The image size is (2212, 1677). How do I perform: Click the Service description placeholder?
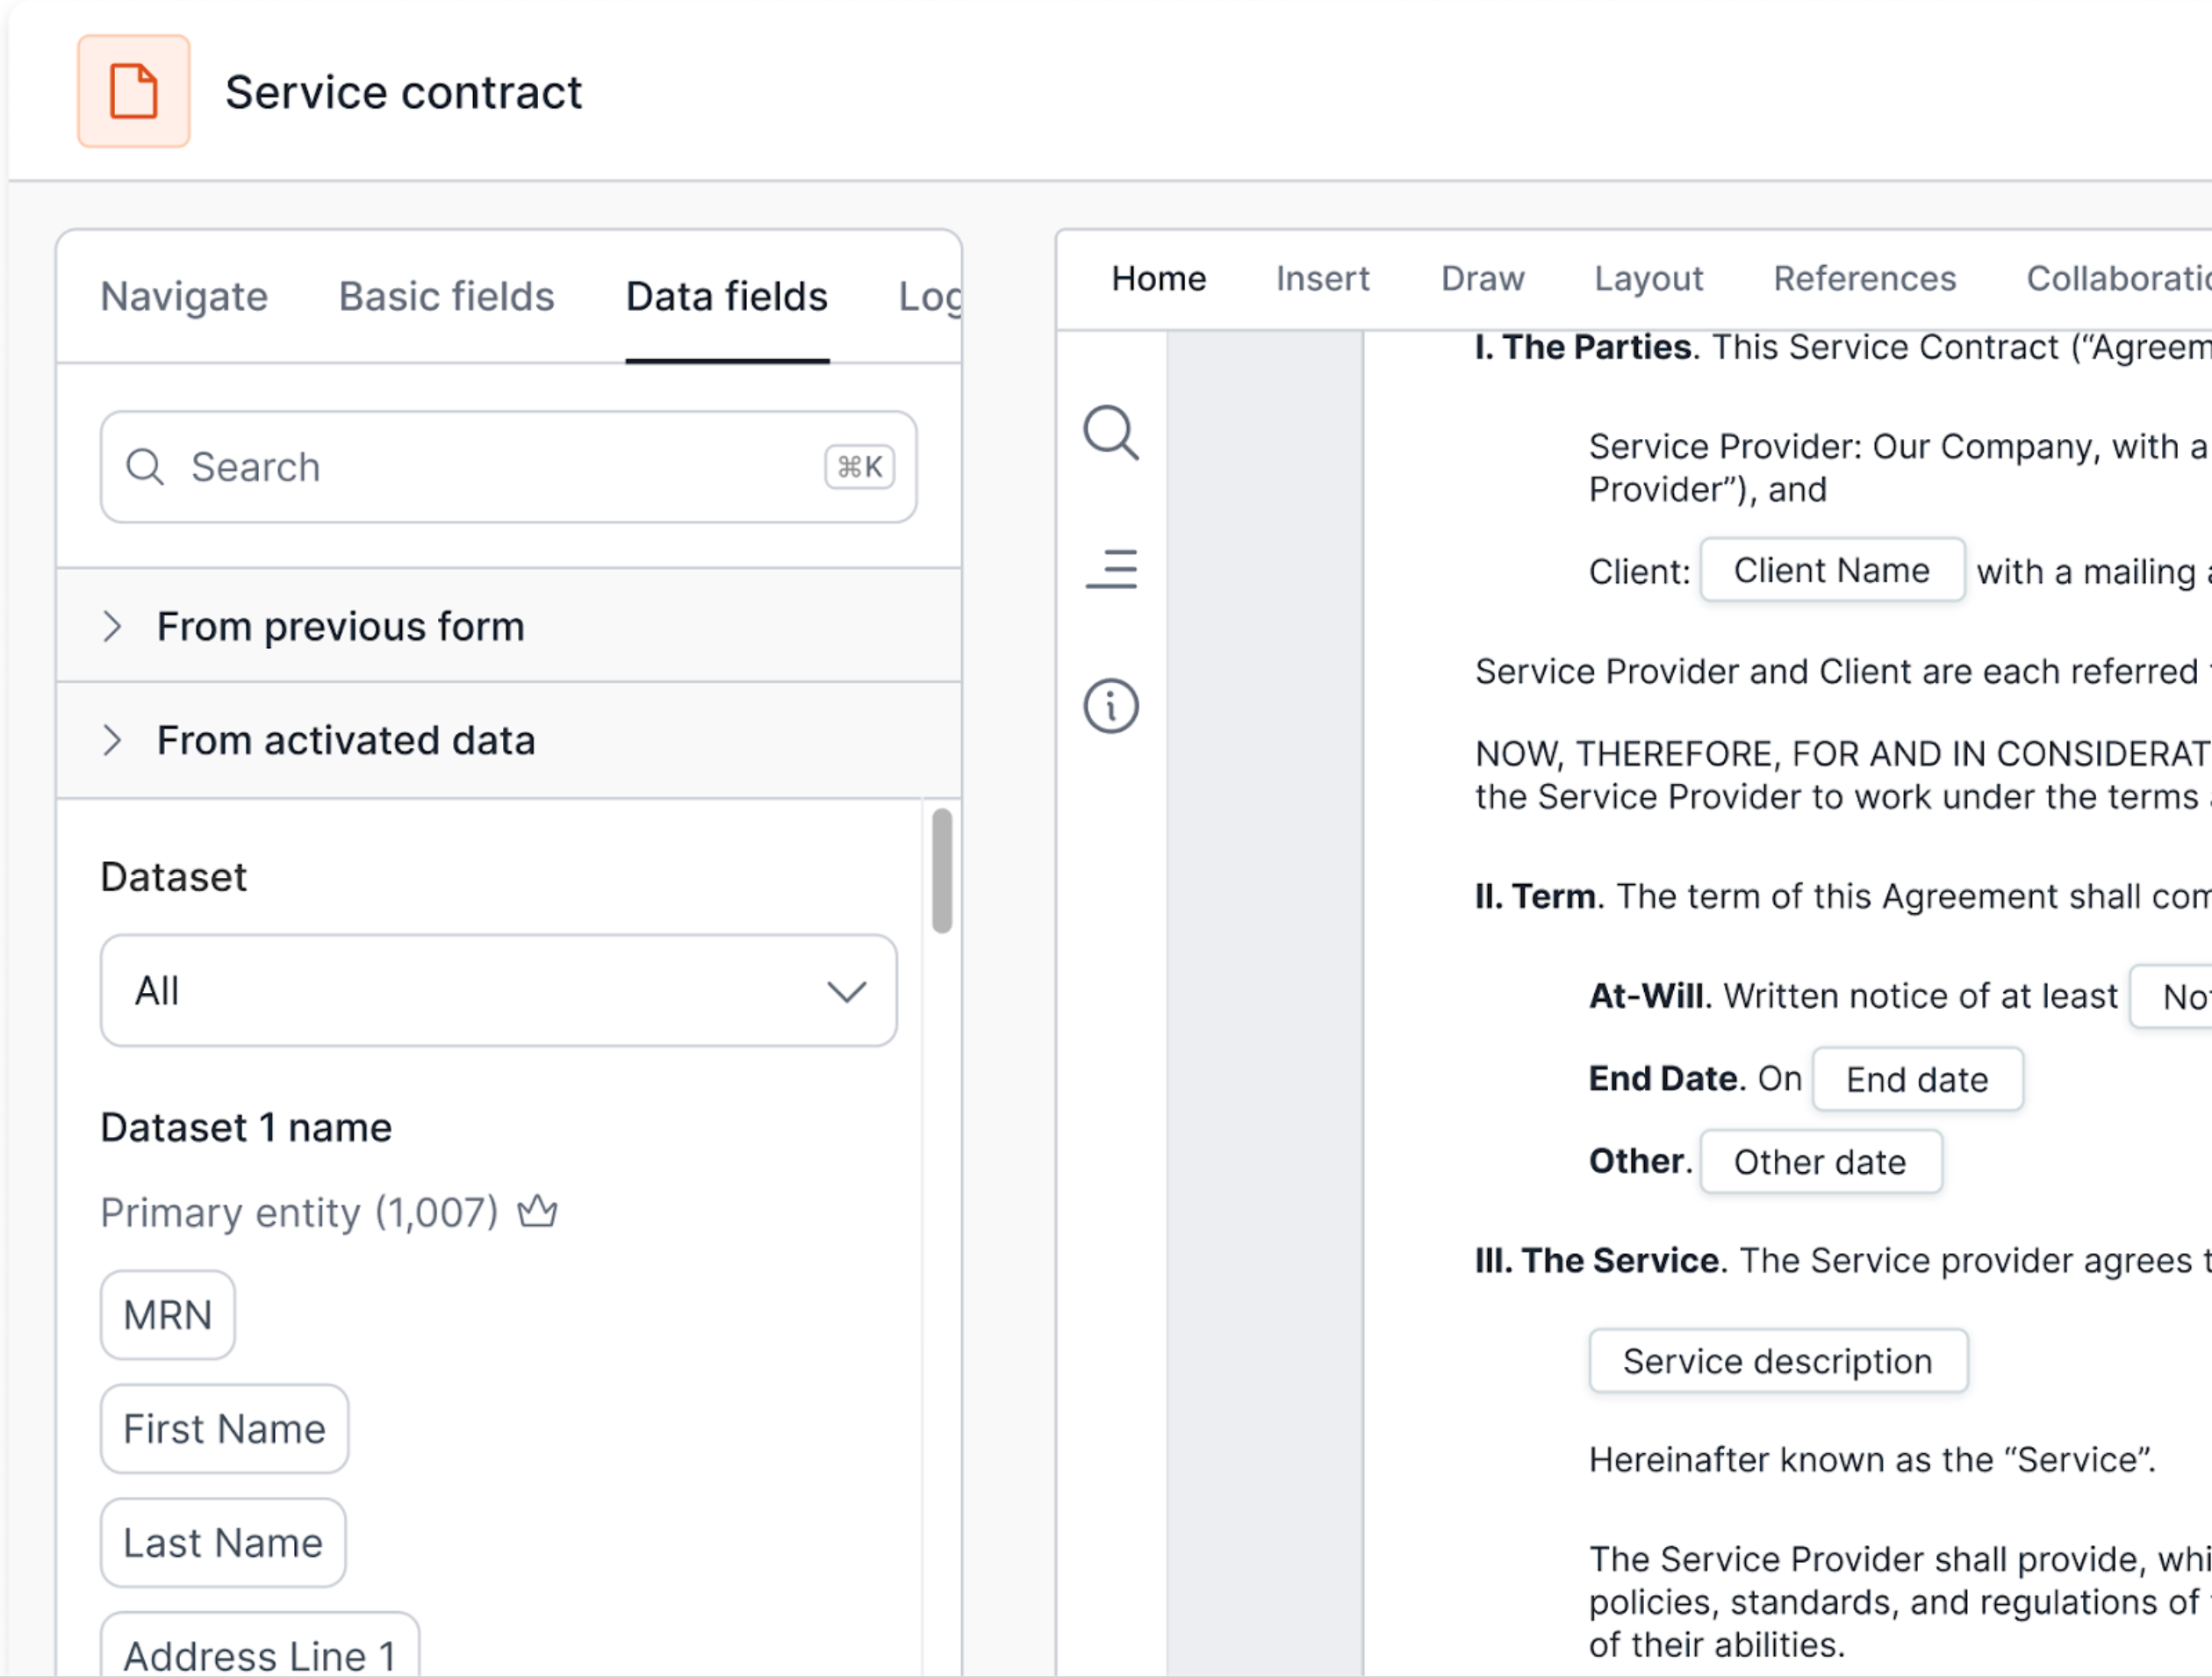pyautogui.click(x=1777, y=1361)
